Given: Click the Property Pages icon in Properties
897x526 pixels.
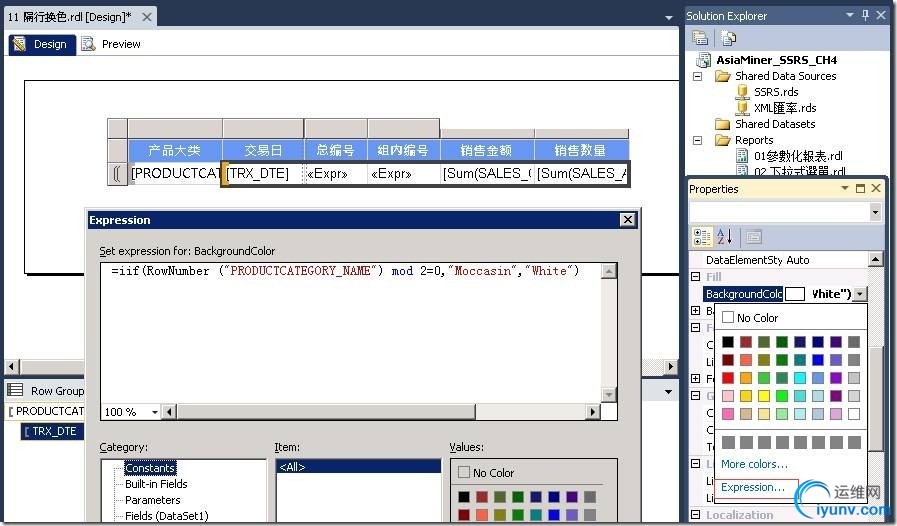Looking at the screenshot, I should point(753,236).
